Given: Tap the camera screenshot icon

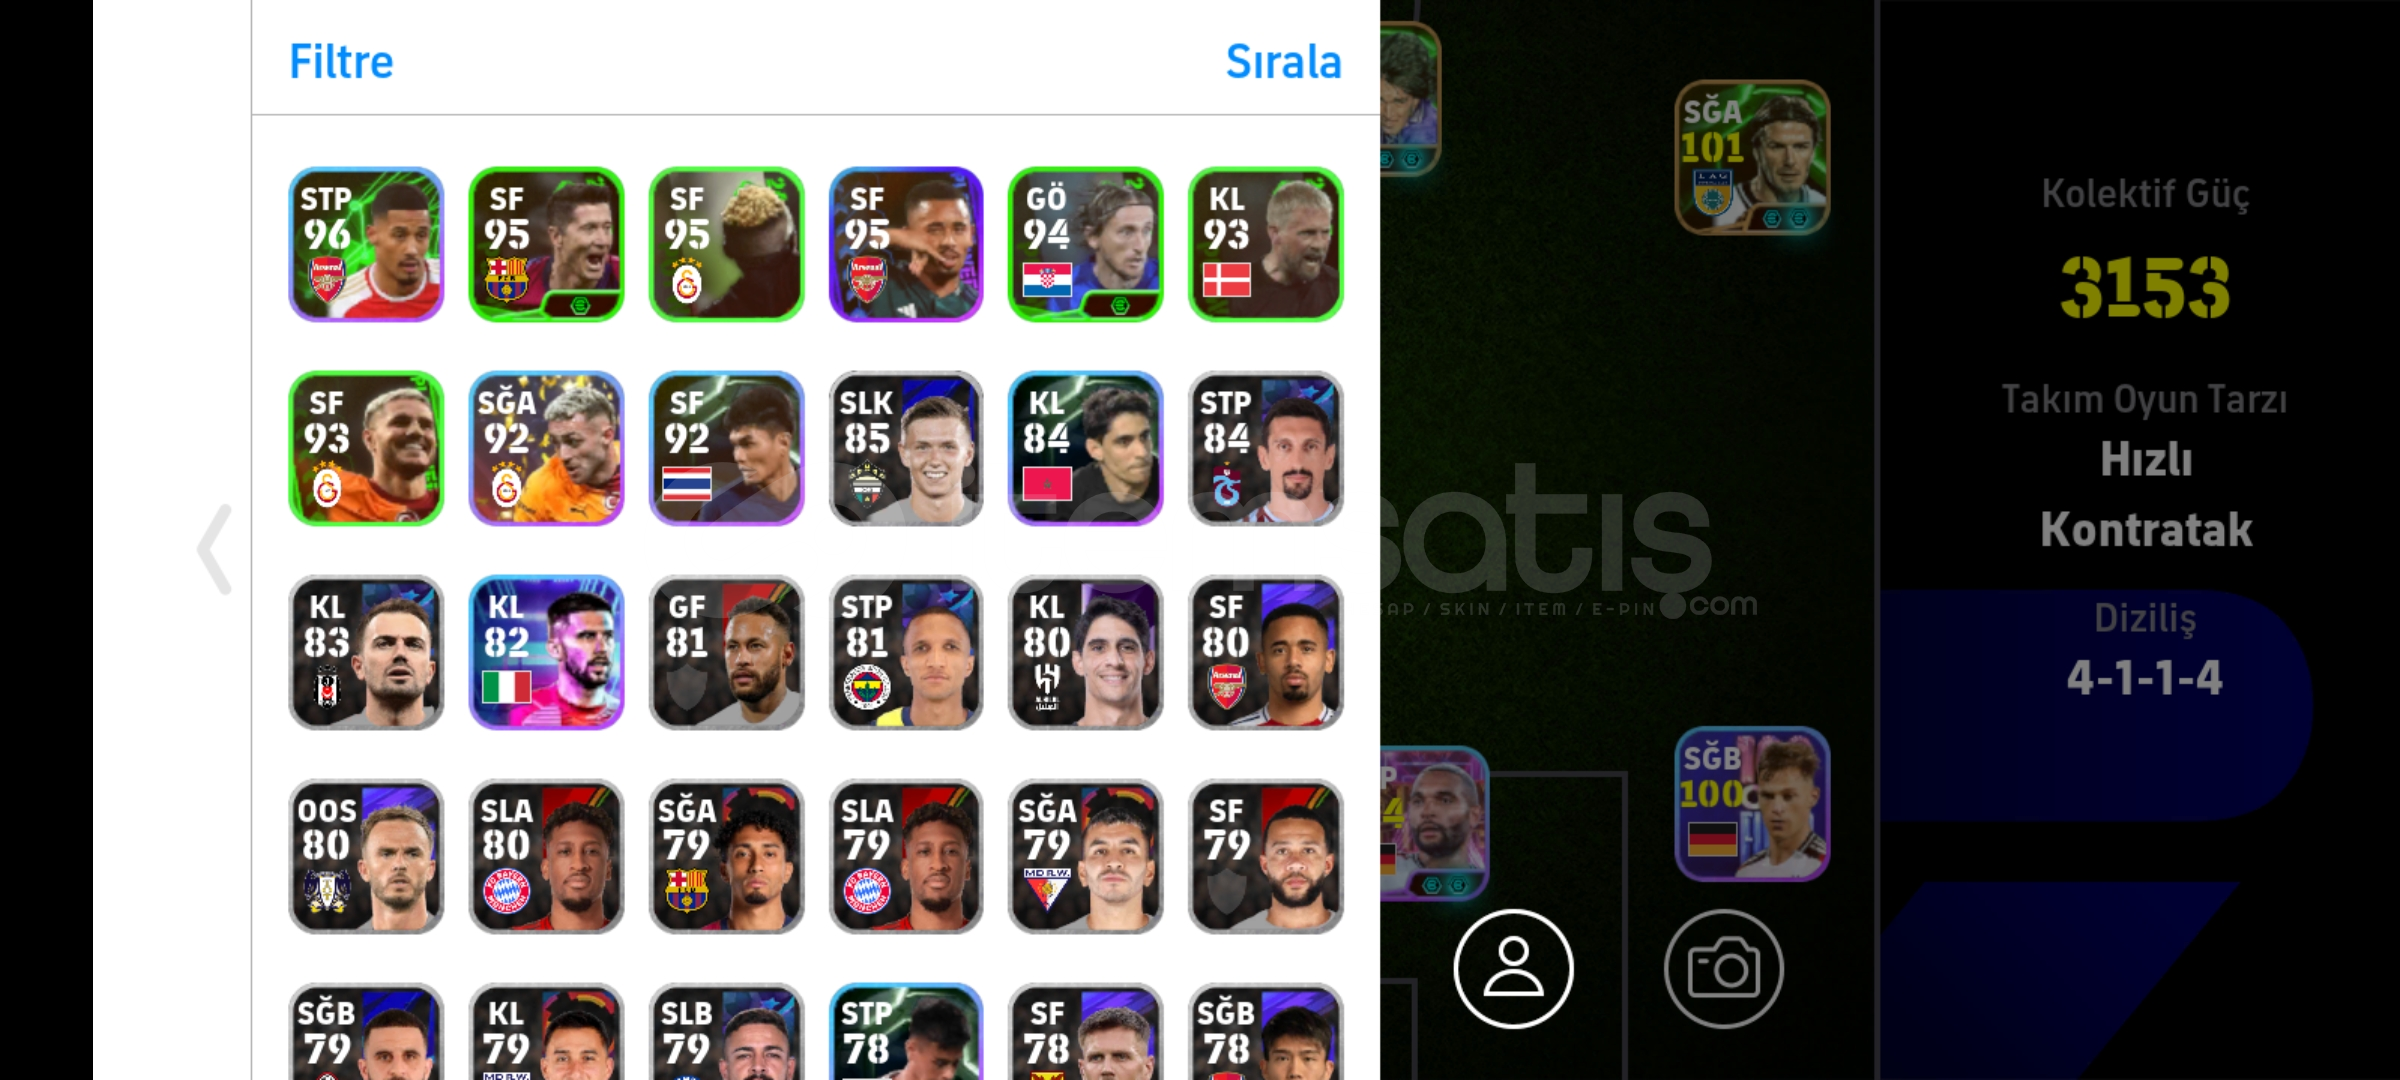Looking at the screenshot, I should (x=1723, y=968).
